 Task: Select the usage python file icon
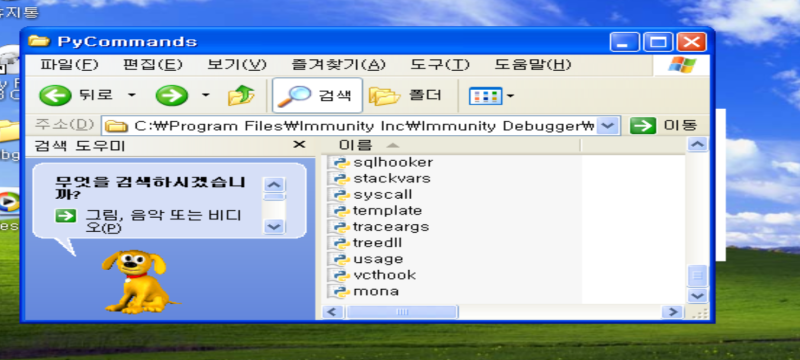[x=339, y=260]
